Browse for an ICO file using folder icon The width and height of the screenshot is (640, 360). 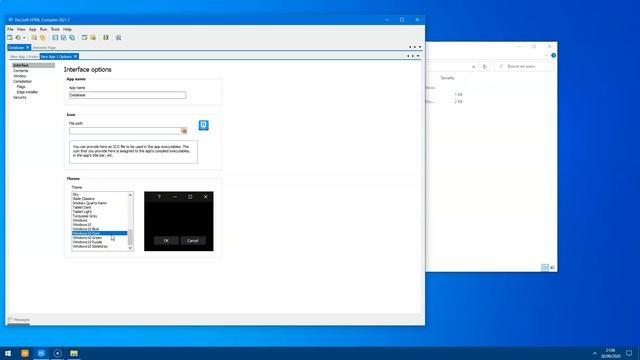[184, 131]
